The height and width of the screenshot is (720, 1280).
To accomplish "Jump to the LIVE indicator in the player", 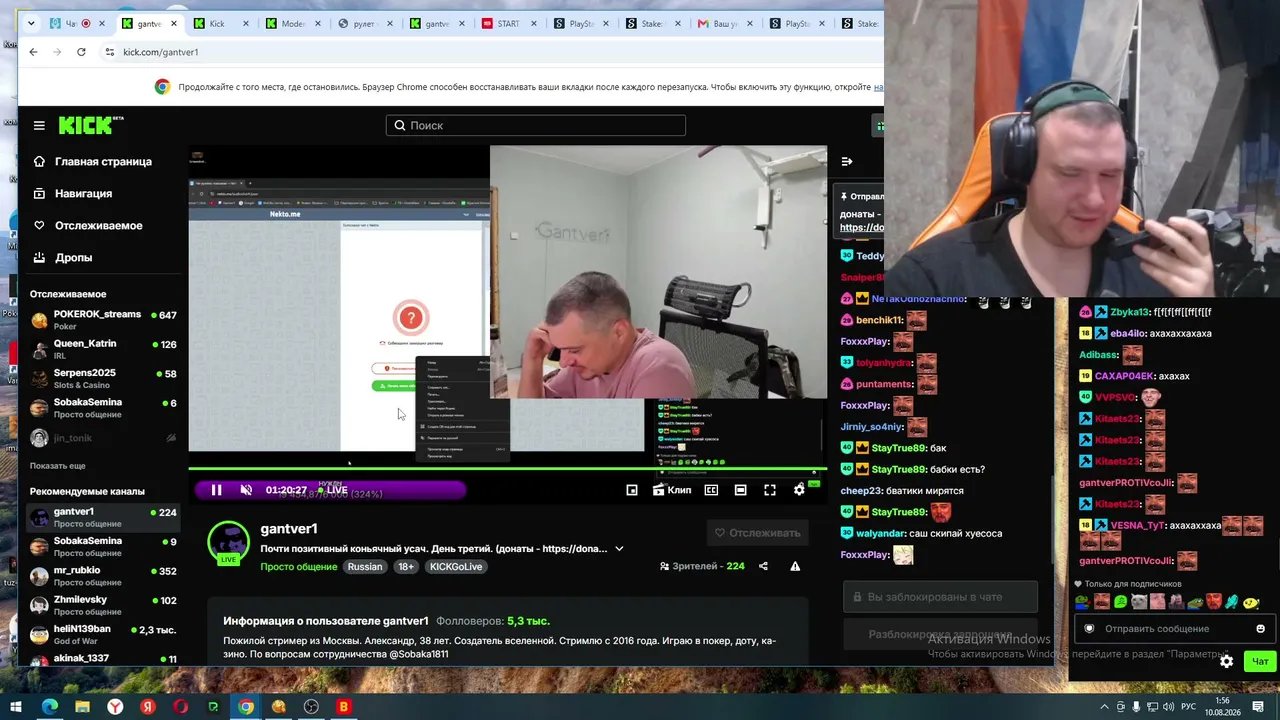I will coord(331,490).
